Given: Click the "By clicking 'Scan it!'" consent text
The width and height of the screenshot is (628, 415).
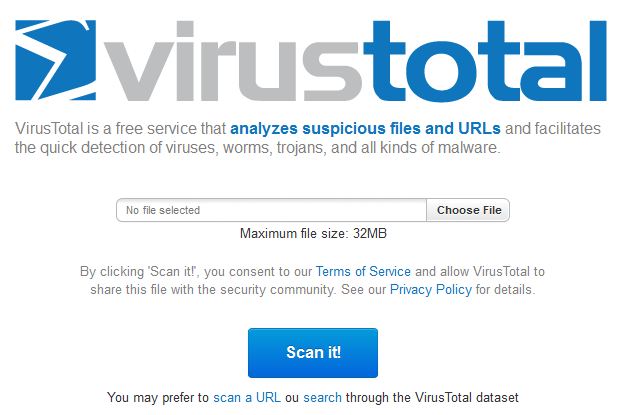Looking at the screenshot, I should [x=140, y=272].
